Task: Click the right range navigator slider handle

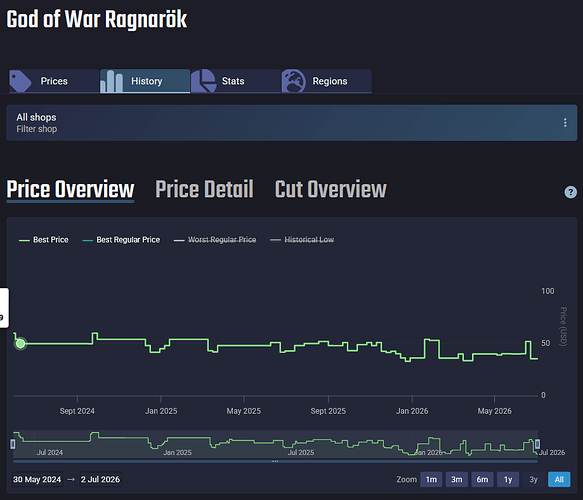Action: pyautogui.click(x=537, y=444)
